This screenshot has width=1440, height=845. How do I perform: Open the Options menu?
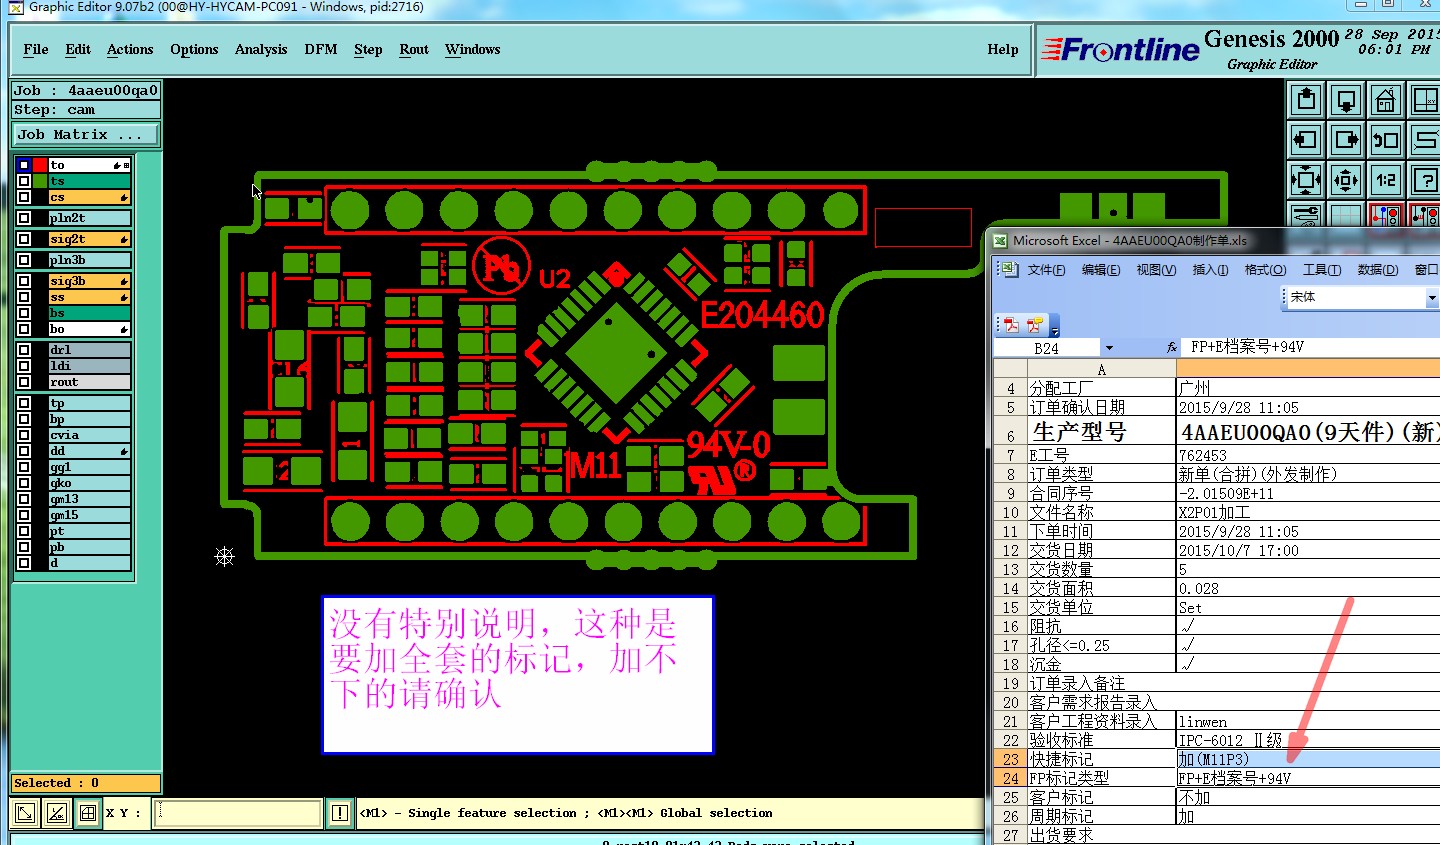(x=194, y=49)
